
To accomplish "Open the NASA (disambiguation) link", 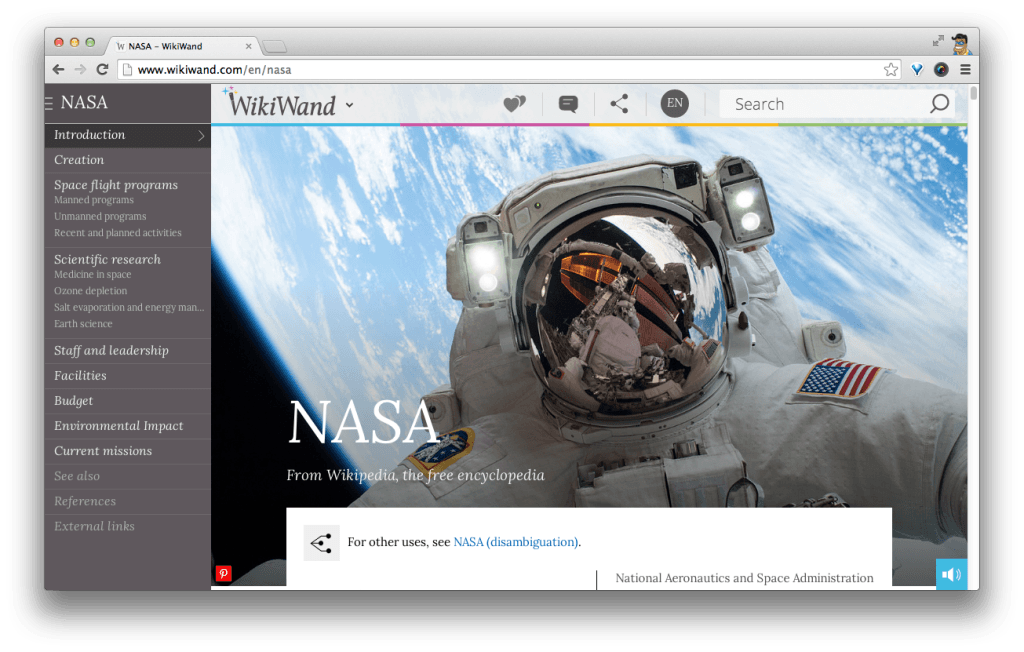I will tap(516, 542).
